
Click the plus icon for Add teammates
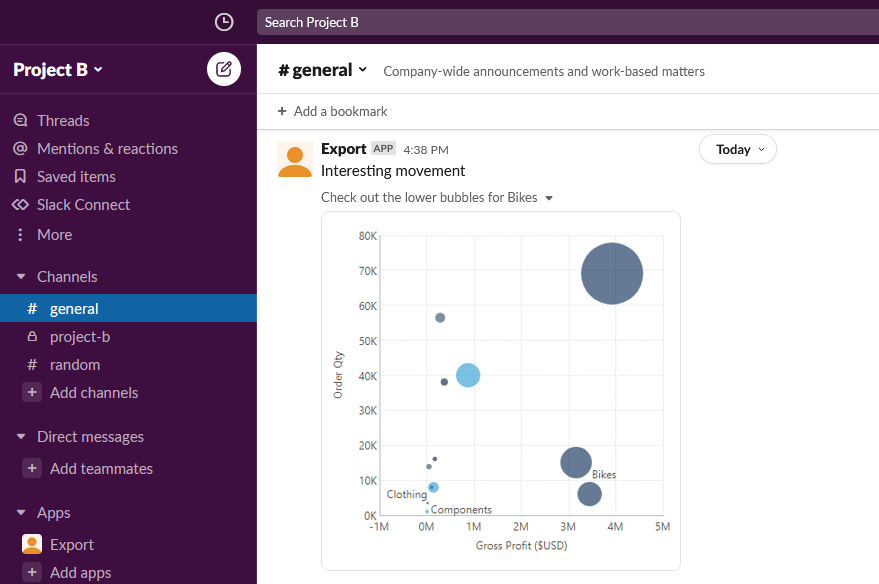tap(32, 468)
